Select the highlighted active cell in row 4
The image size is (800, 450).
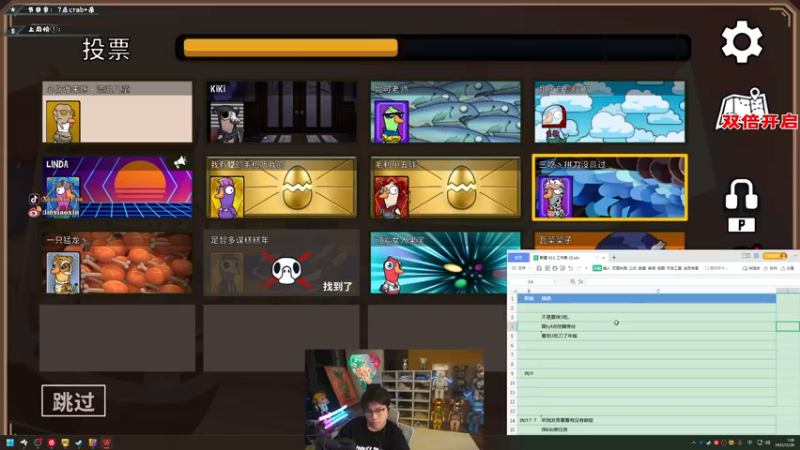788,326
